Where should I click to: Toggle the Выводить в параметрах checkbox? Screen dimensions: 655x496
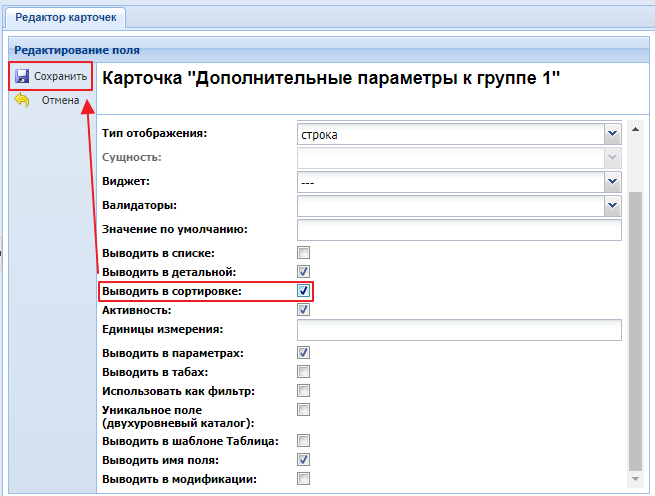click(304, 353)
